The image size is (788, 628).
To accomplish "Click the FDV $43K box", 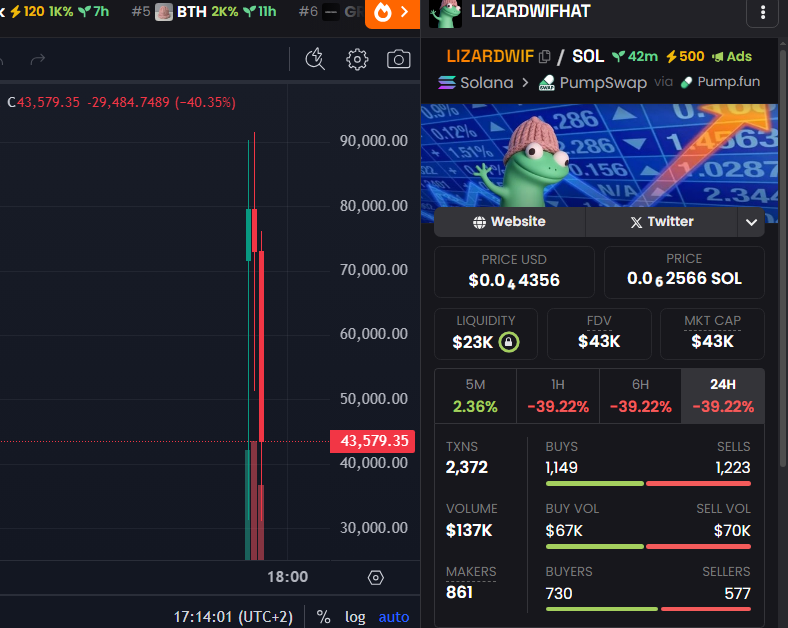I will (x=599, y=334).
